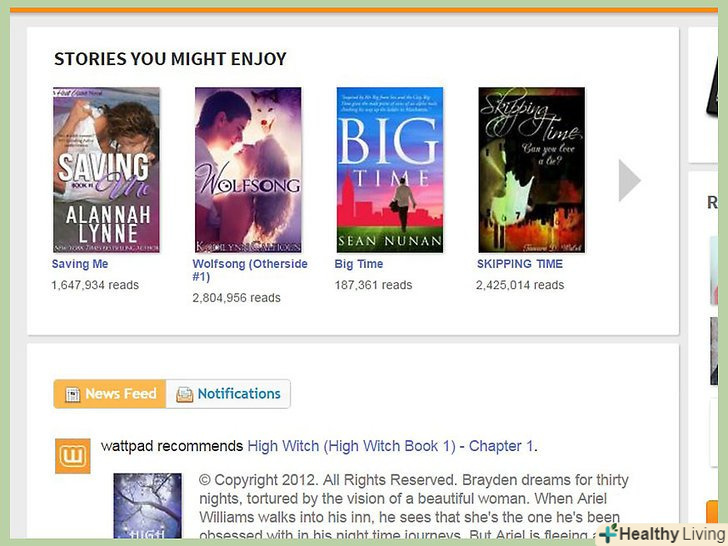Click the Saving Me title link
728x546 pixels.
[80, 264]
